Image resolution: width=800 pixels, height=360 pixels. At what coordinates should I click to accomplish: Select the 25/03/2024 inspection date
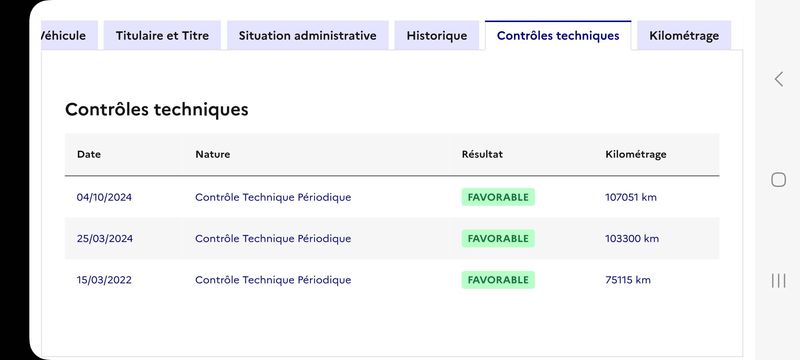(x=105, y=239)
